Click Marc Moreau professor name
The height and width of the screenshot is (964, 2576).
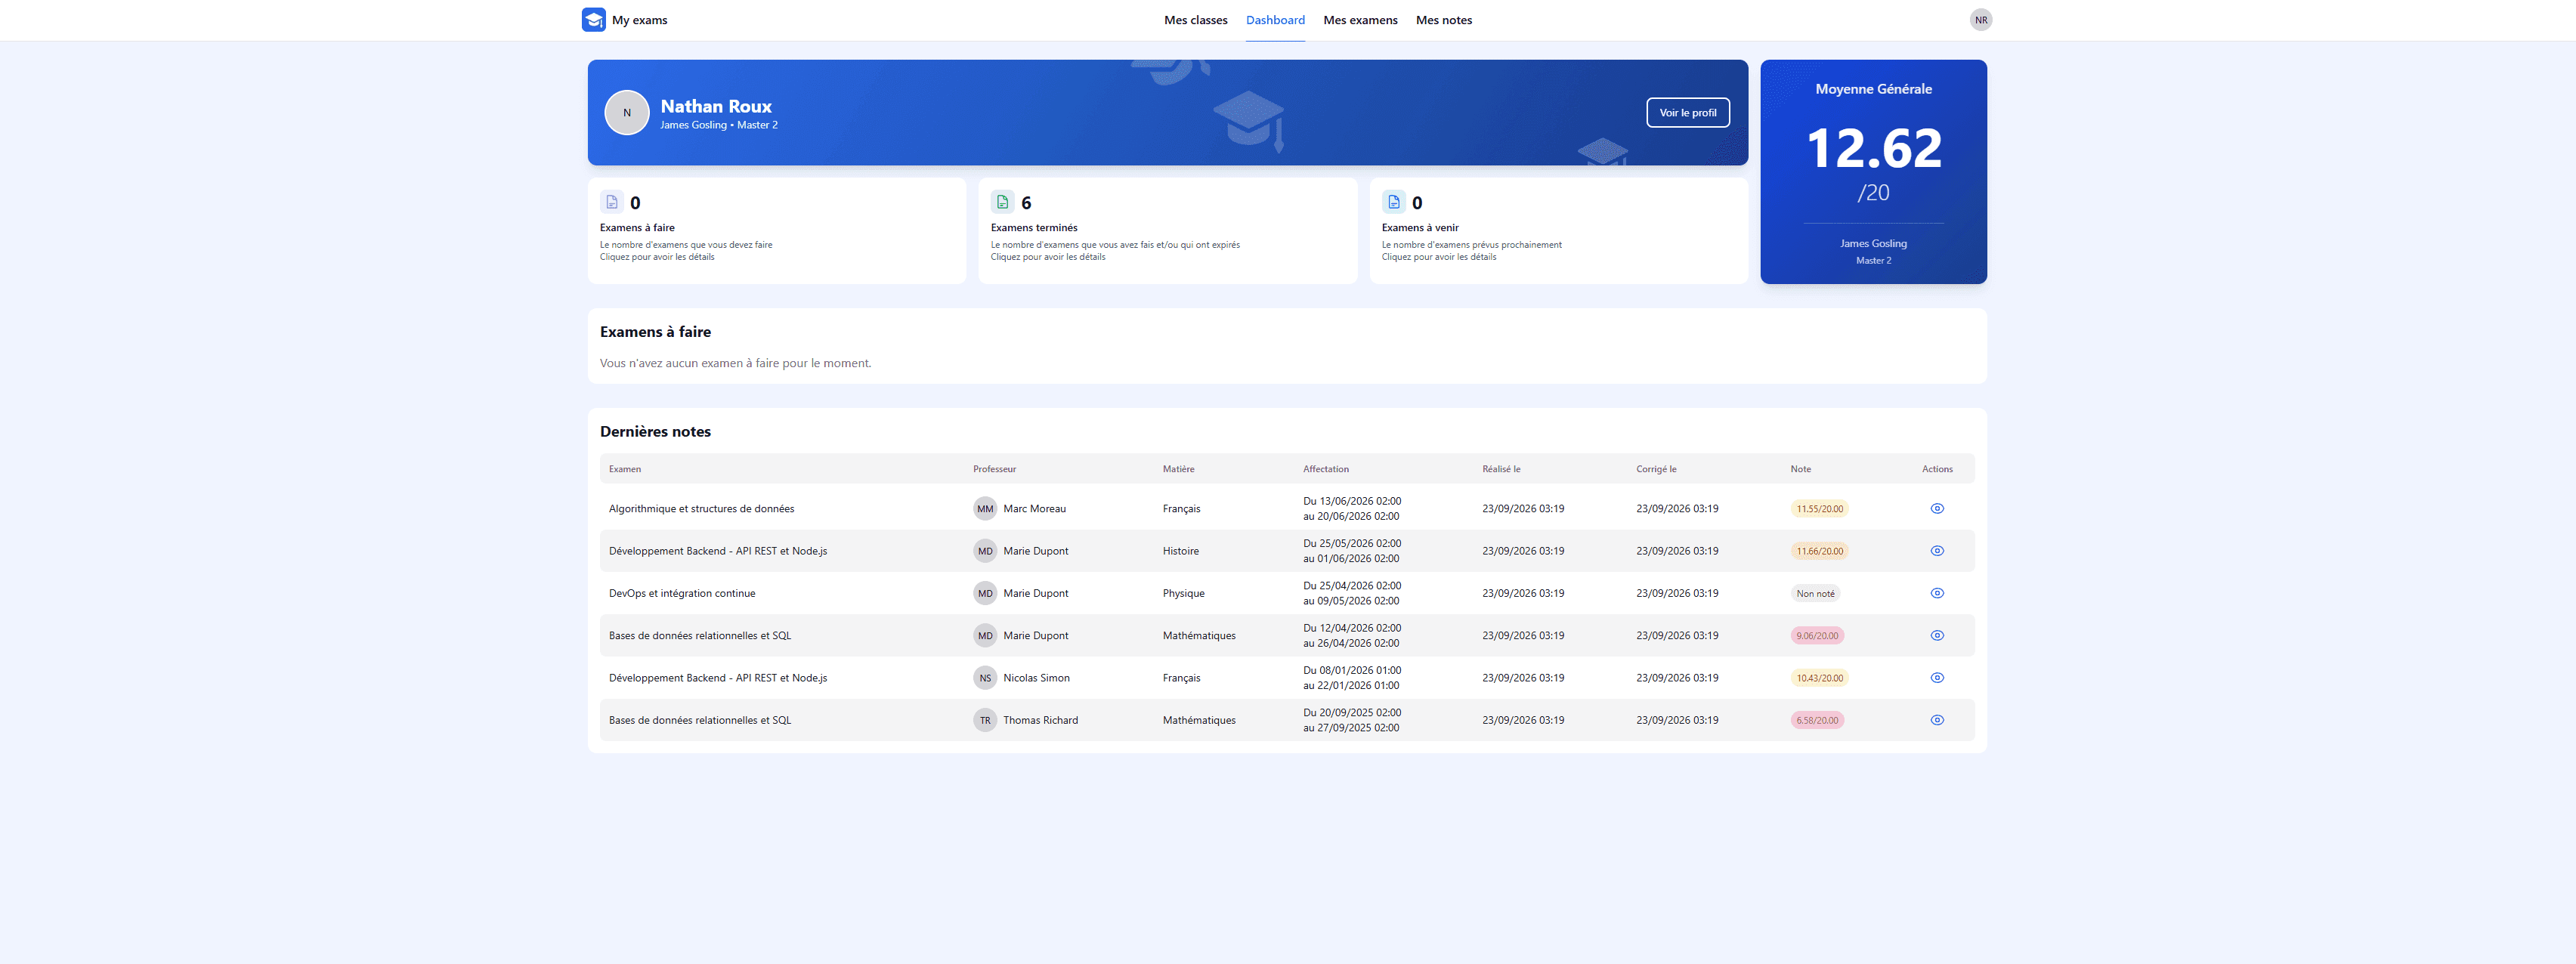coord(1034,509)
